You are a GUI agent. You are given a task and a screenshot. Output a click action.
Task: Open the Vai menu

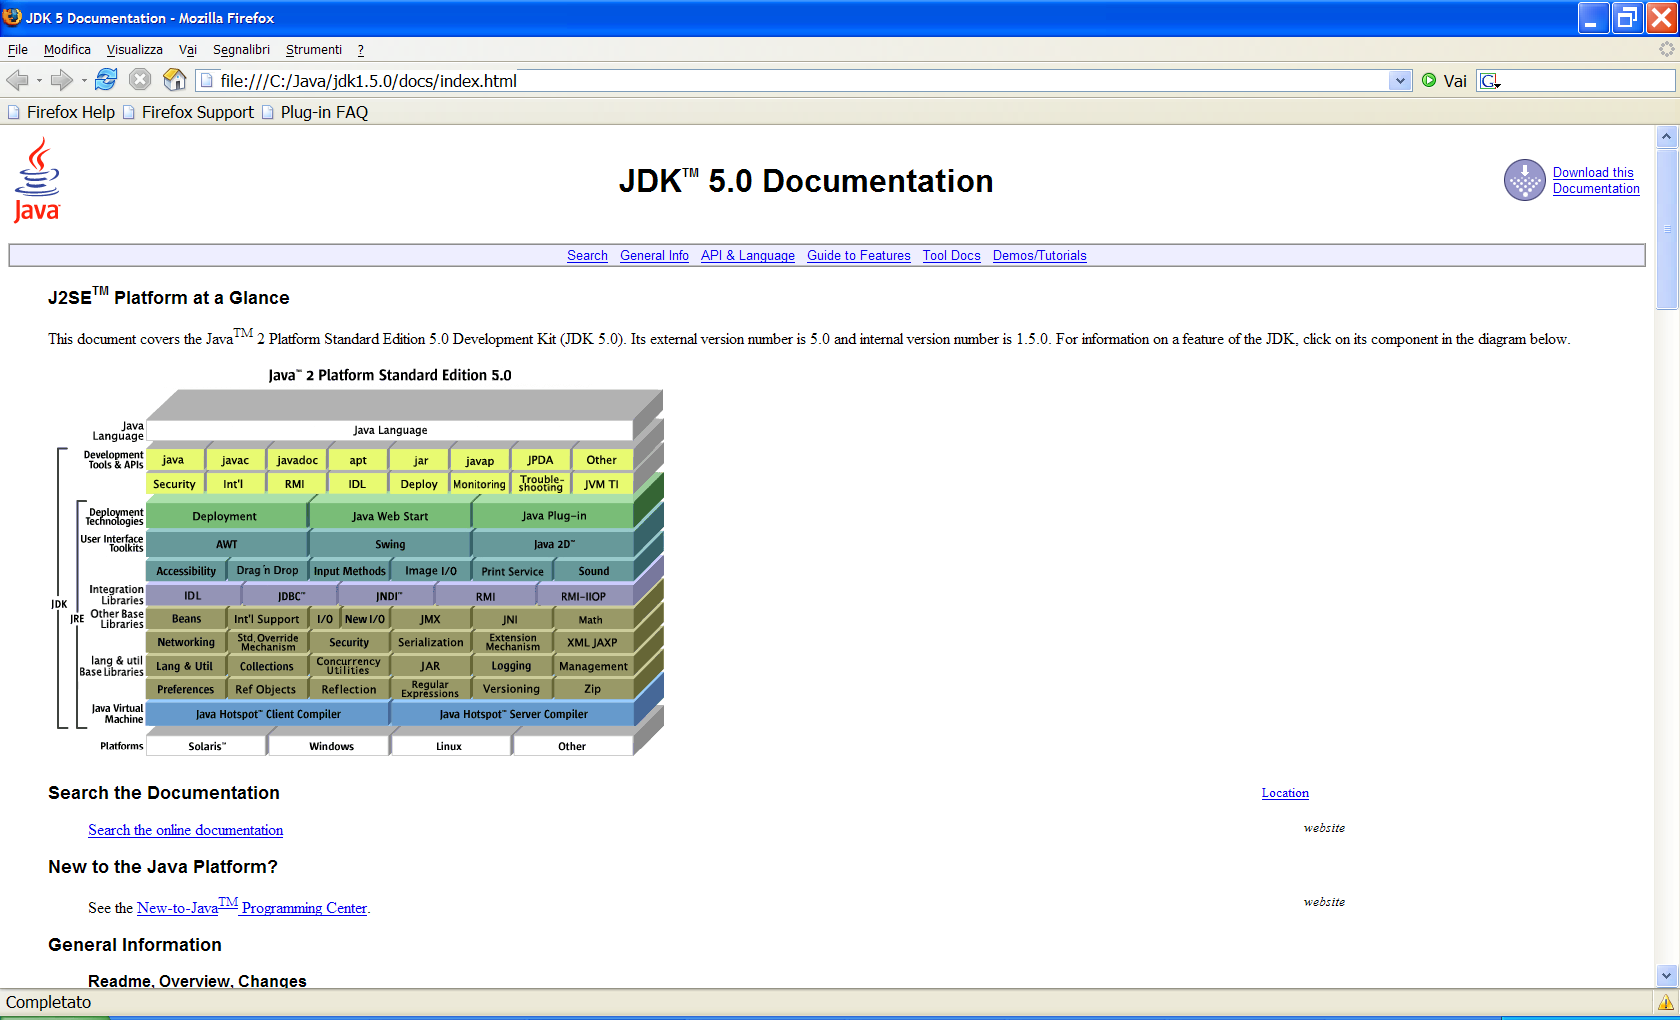click(188, 49)
